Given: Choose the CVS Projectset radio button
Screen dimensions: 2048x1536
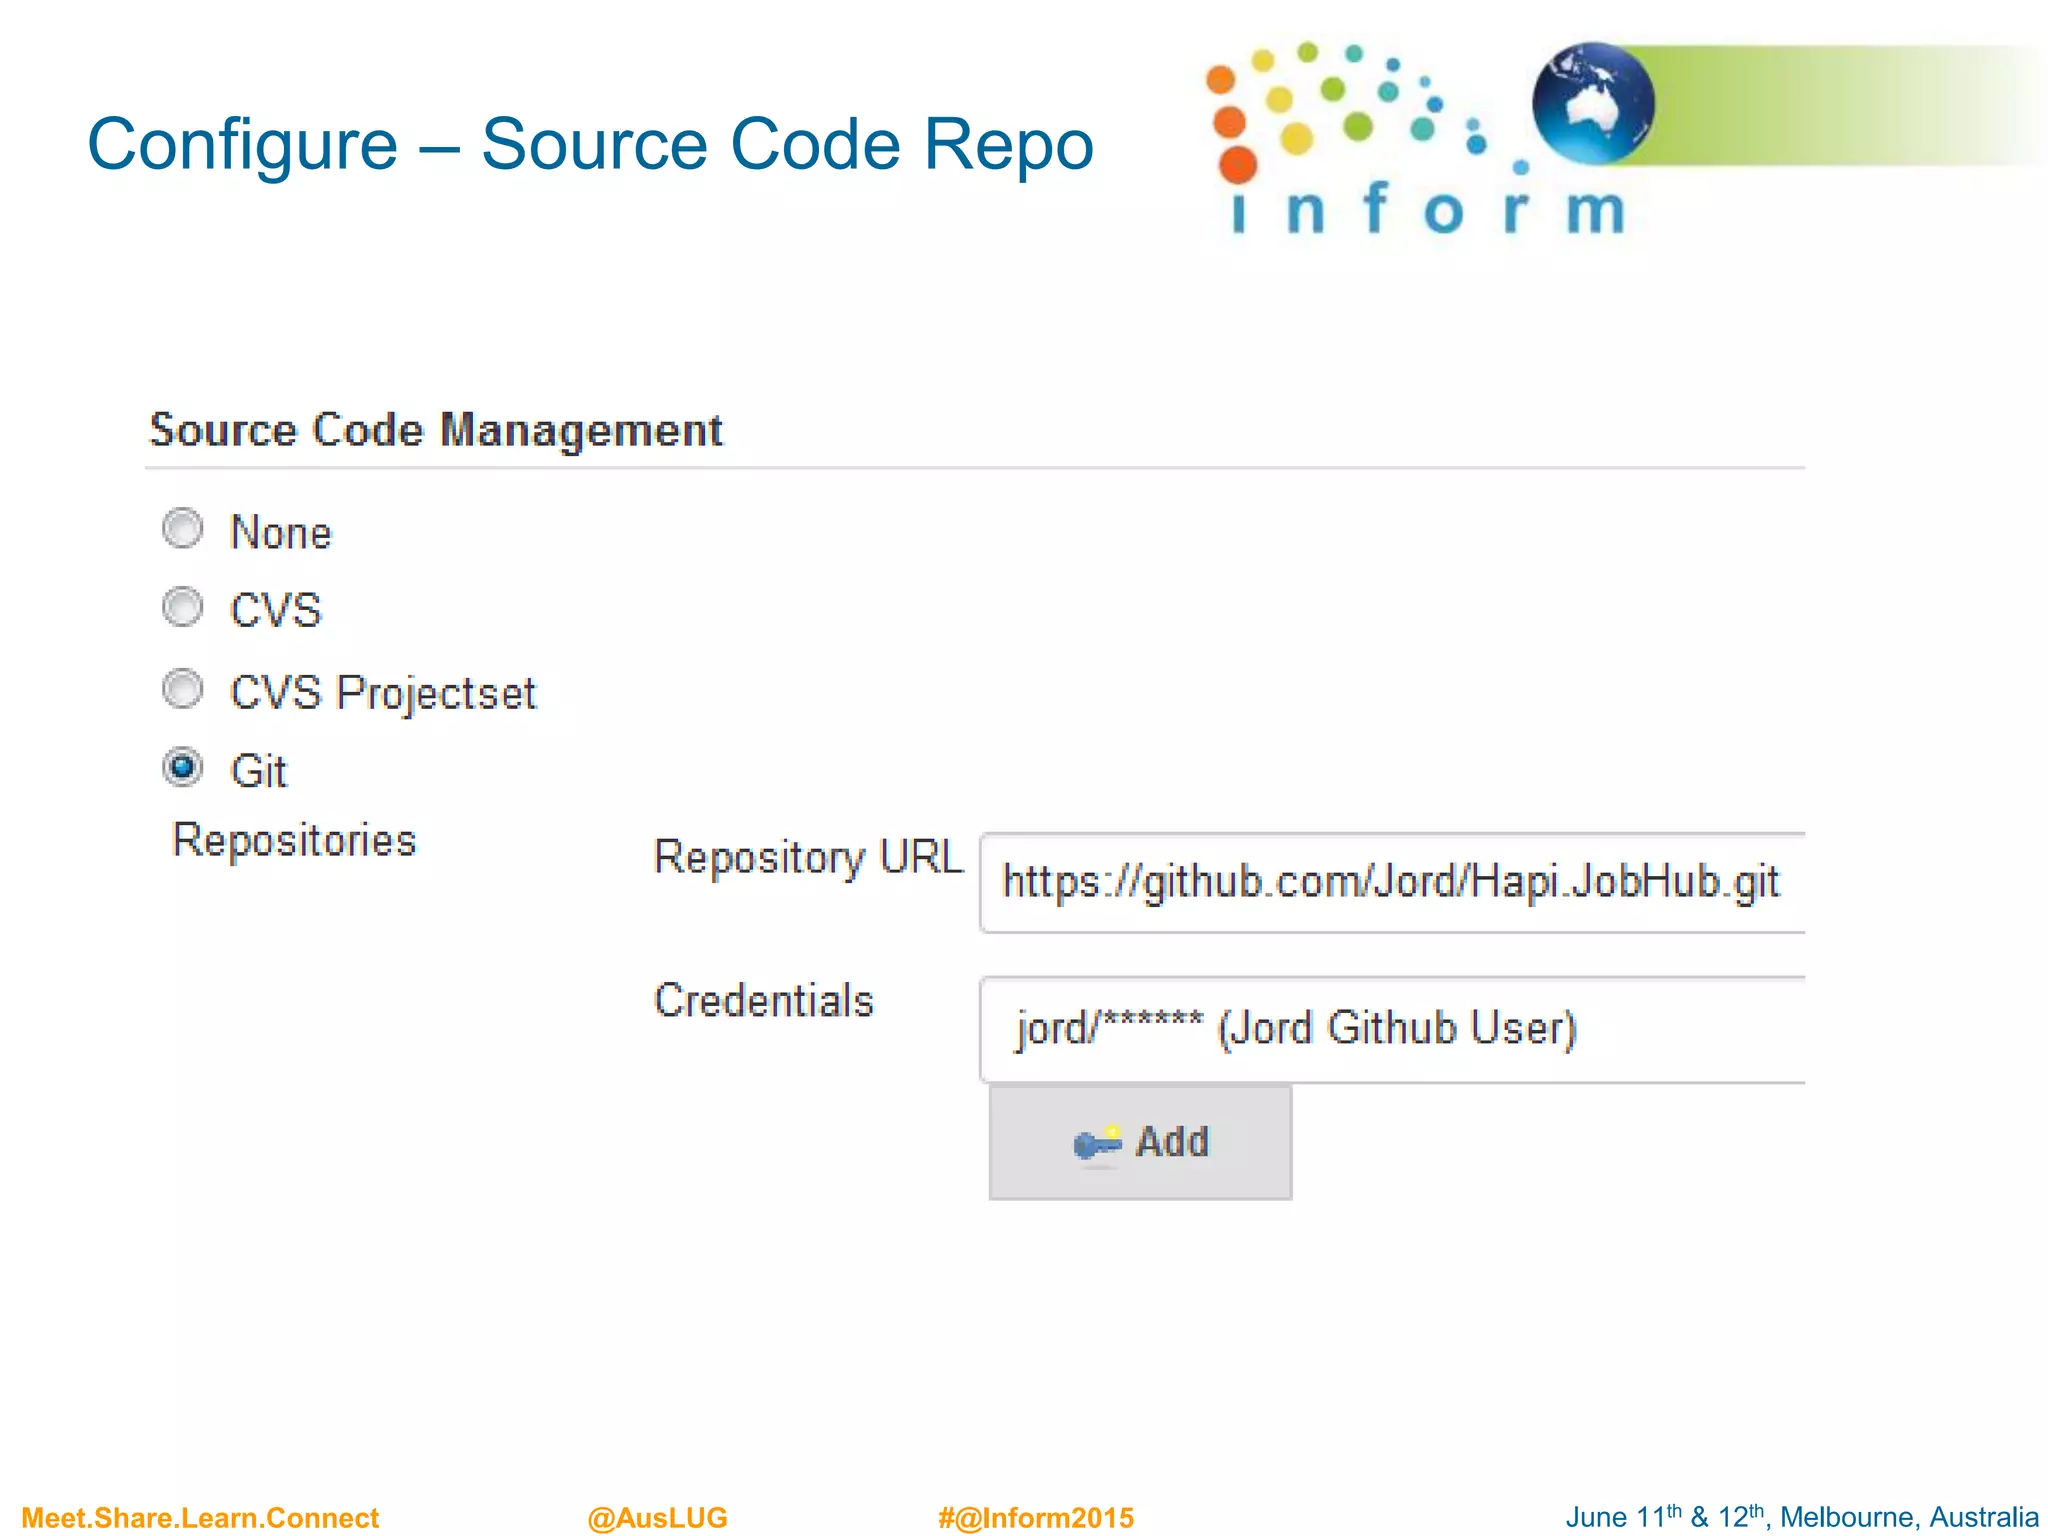Looking at the screenshot, I should [183, 689].
